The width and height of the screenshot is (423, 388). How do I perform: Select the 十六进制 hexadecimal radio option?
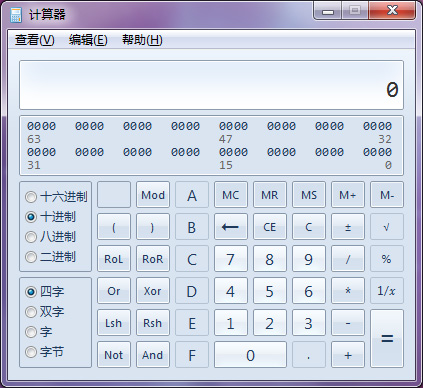pyautogui.click(x=56, y=197)
